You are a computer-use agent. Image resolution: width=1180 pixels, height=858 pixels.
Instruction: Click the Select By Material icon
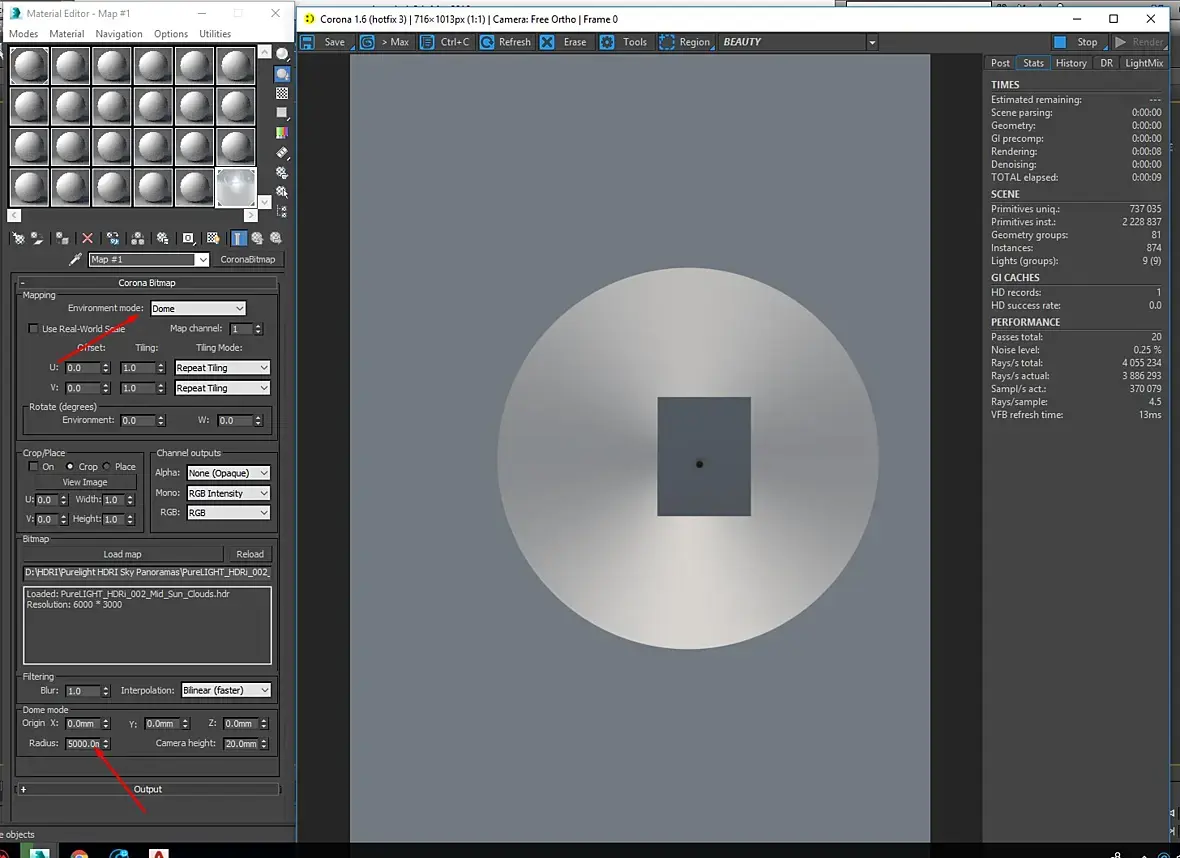click(x=282, y=192)
